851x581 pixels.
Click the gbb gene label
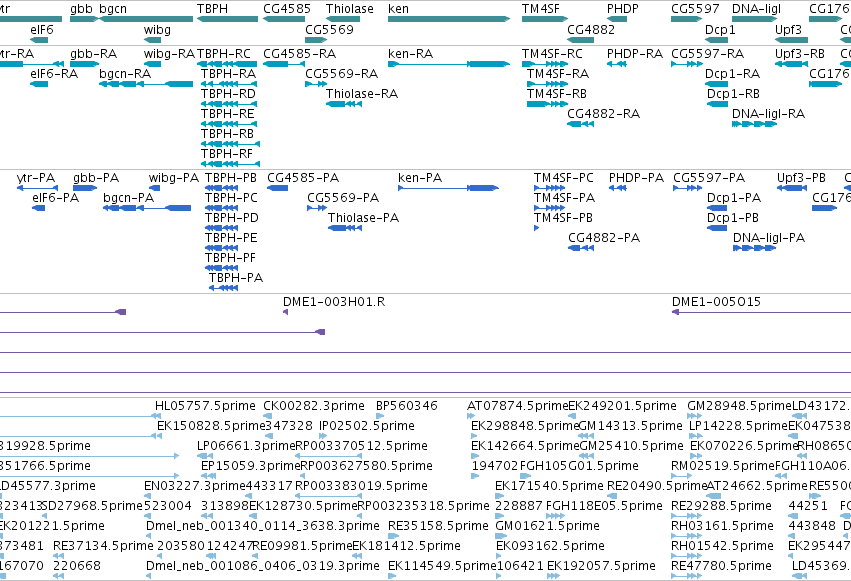81,9
